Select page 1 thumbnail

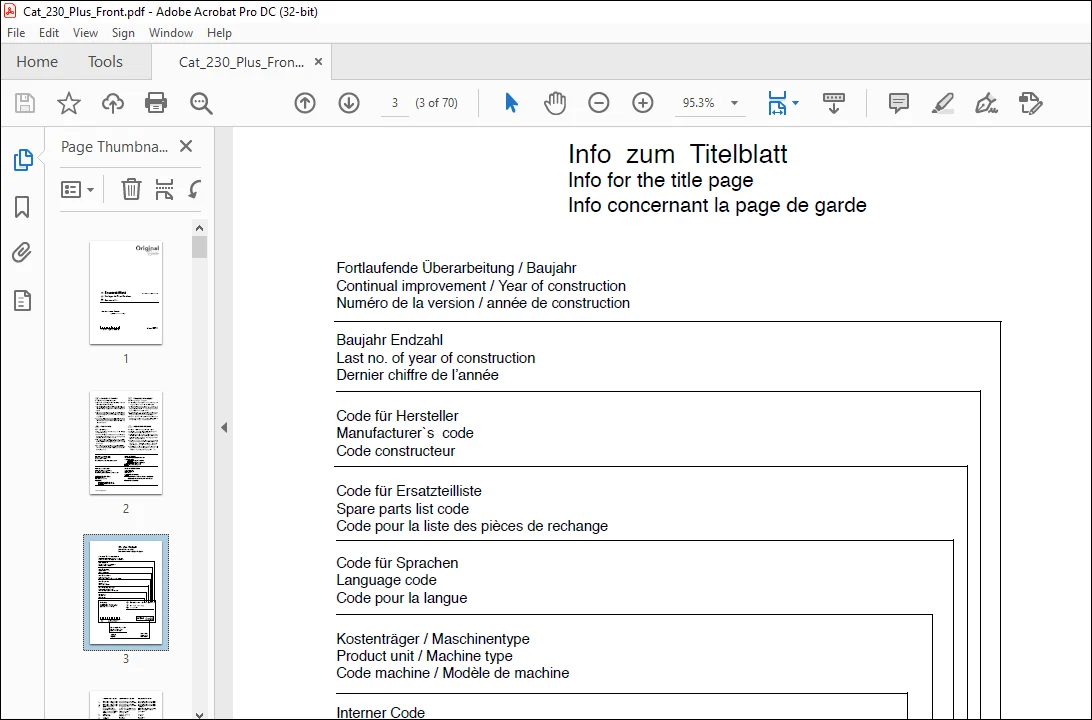tap(126, 292)
